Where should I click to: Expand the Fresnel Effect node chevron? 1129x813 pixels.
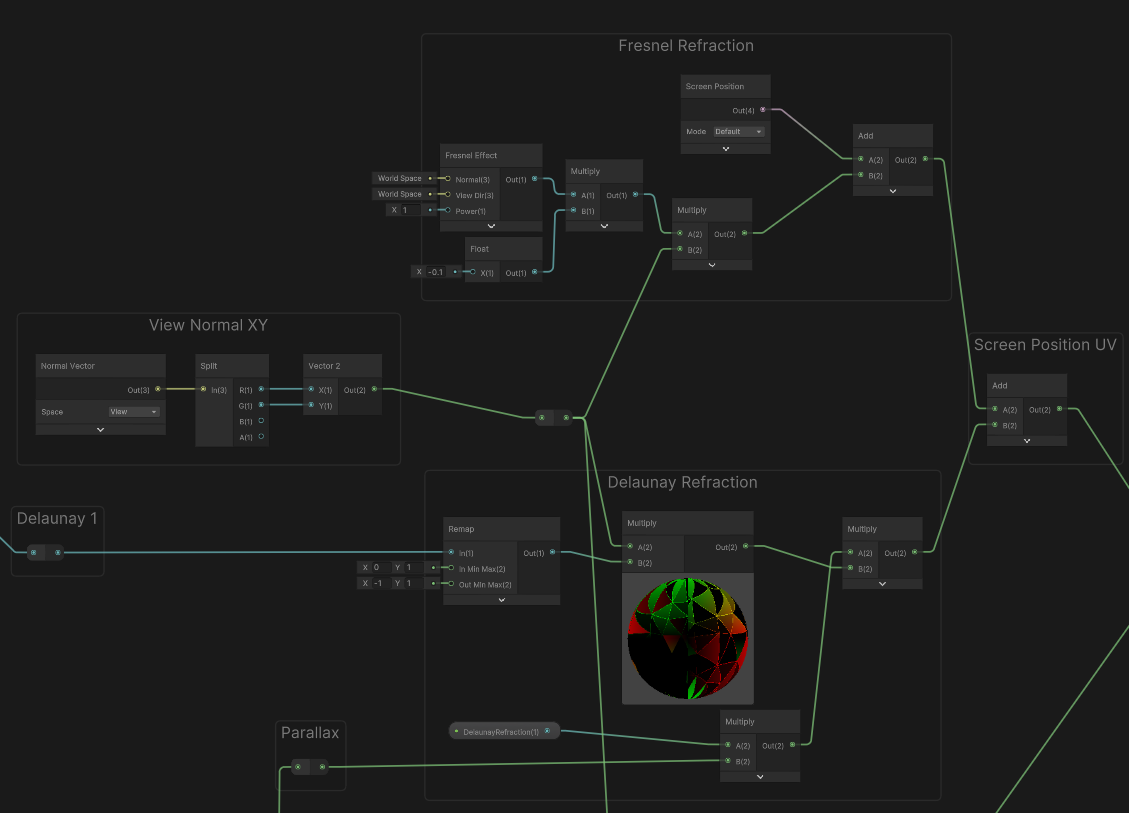[491, 226]
